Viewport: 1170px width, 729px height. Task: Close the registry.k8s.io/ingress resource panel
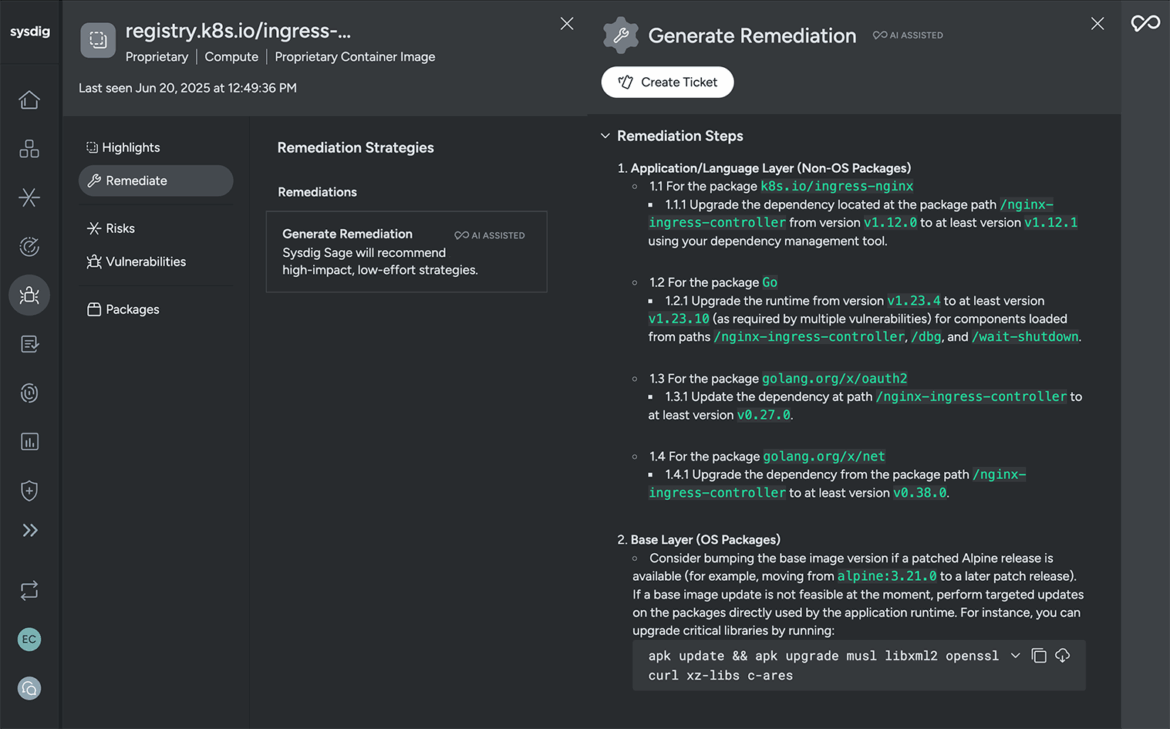point(567,24)
